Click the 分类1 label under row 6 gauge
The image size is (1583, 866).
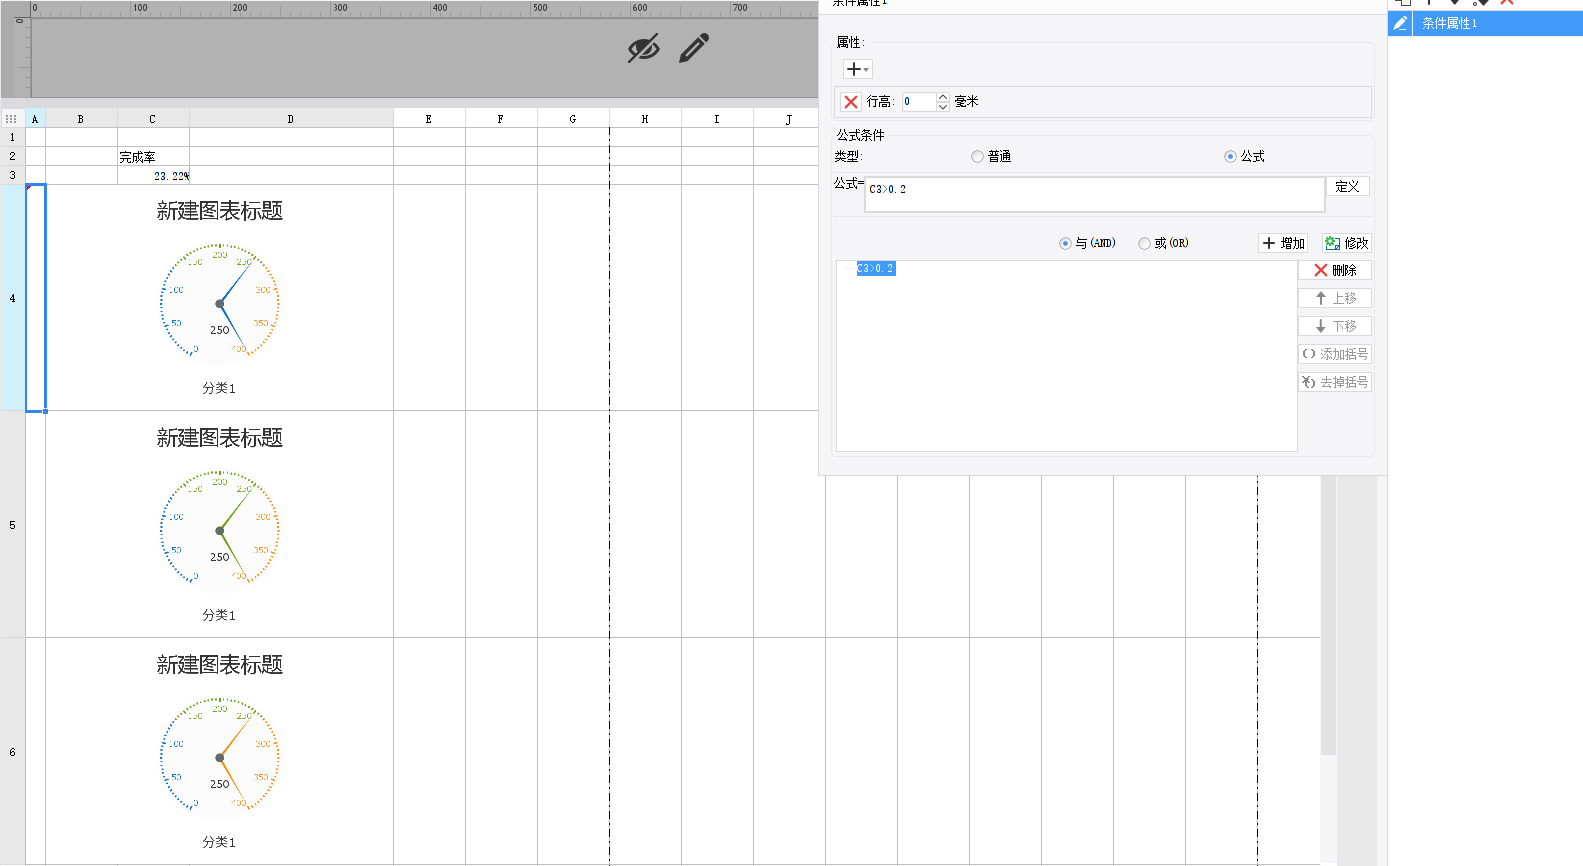(x=219, y=842)
